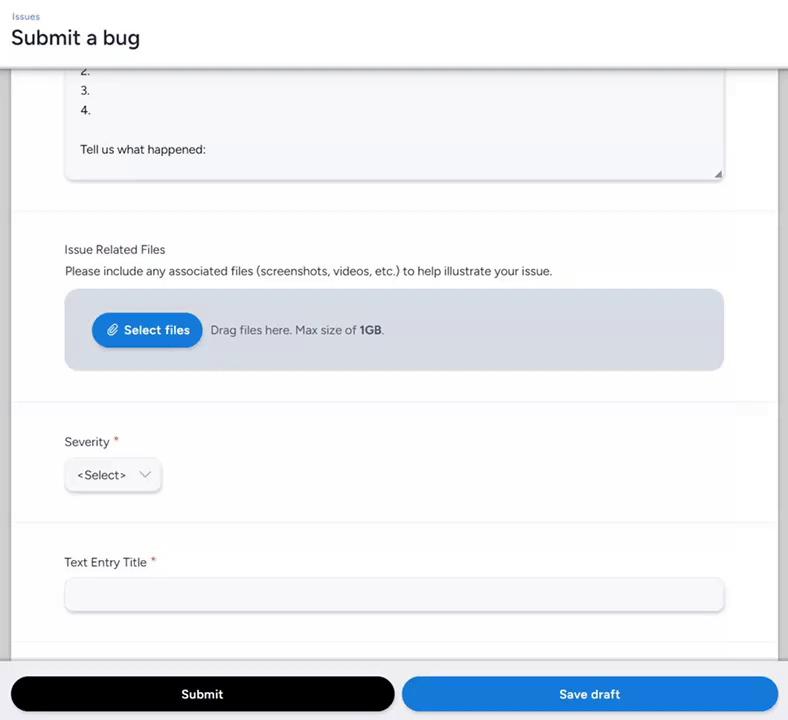Image resolution: width=788 pixels, height=720 pixels.
Task: Open the Severity <Select> combo box
Action: coord(112,475)
